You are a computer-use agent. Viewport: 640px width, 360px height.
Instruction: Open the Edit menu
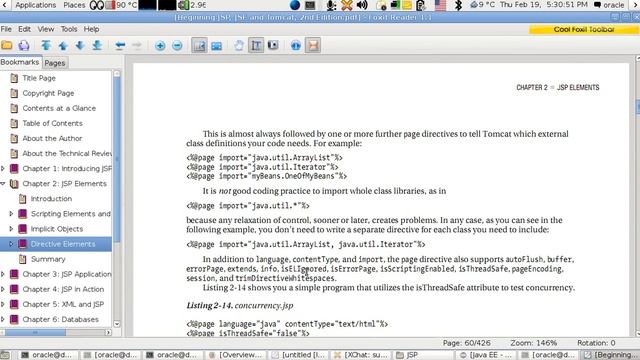pyautogui.click(x=24, y=29)
